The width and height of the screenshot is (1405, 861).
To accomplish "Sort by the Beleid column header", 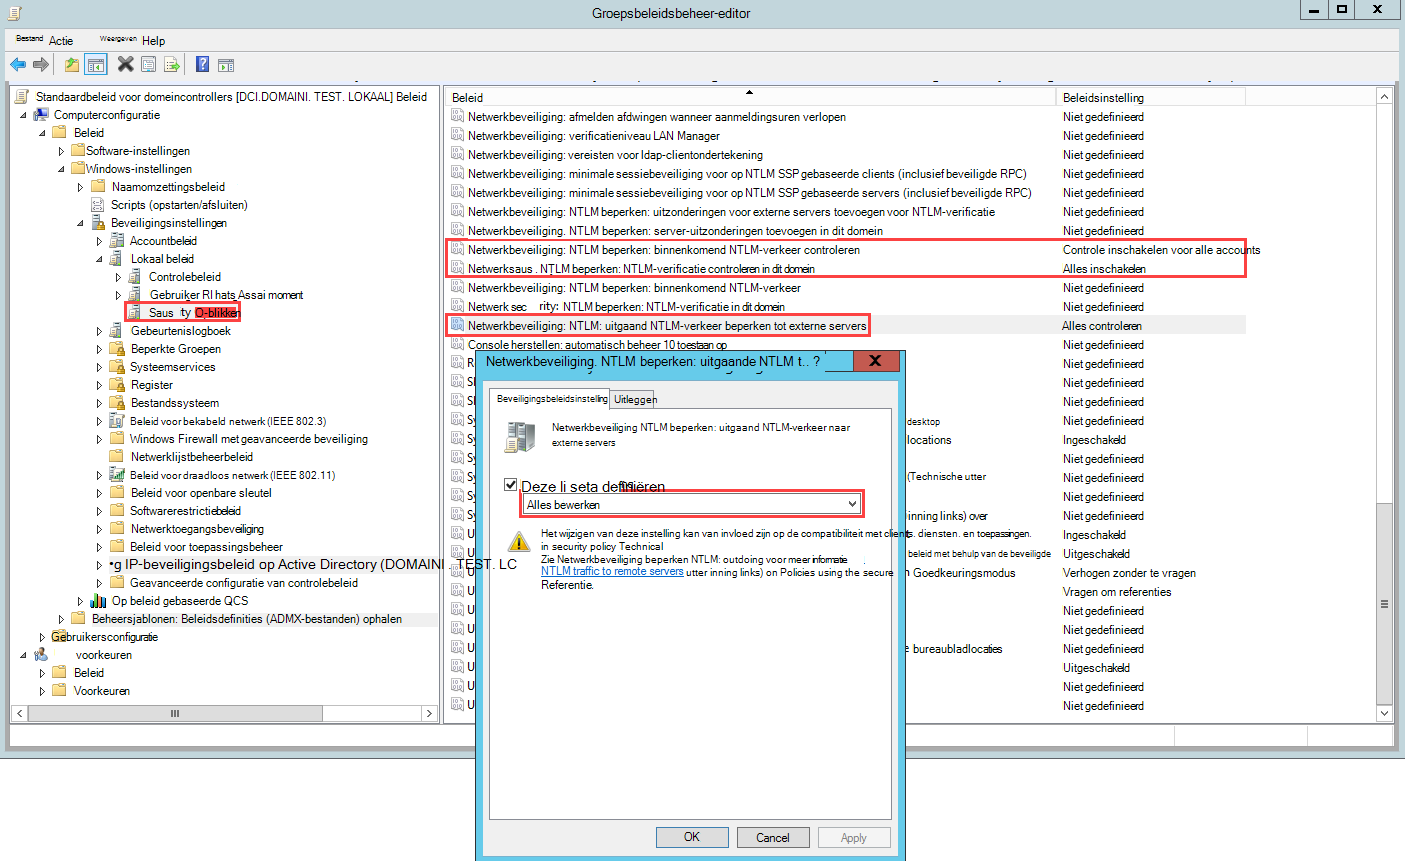I will click(x=750, y=97).
